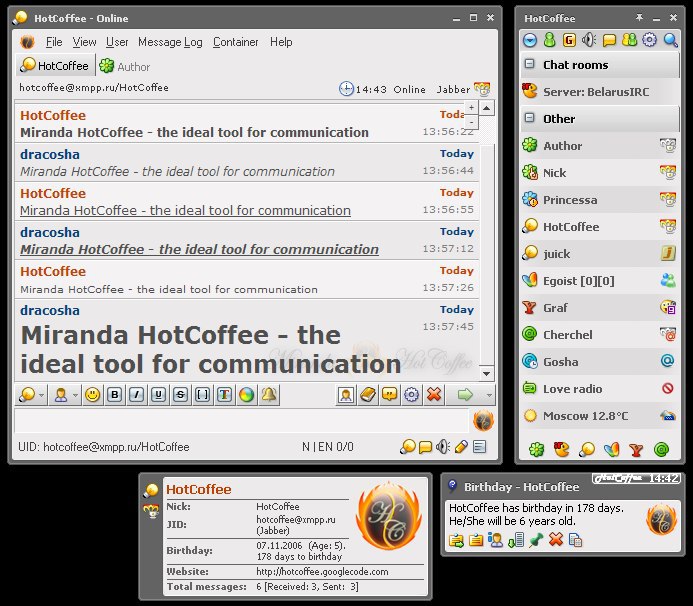
Task: Click Jabber bulb status icon at list bottom
Action: (587, 450)
